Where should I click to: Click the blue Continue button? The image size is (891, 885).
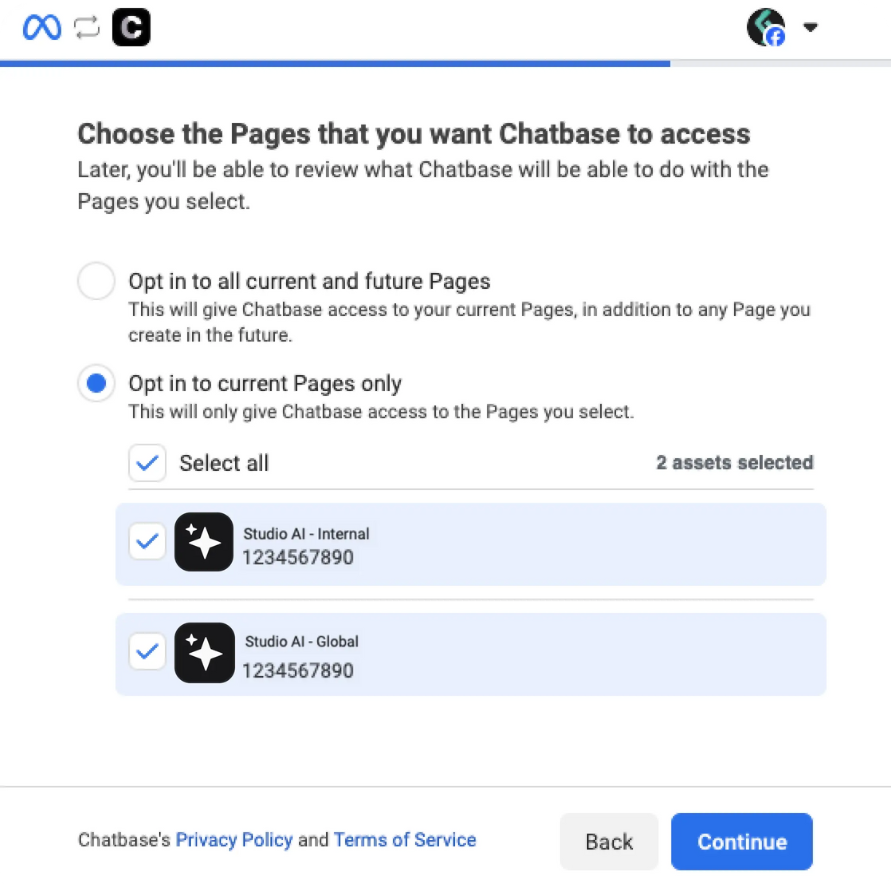[x=742, y=841]
